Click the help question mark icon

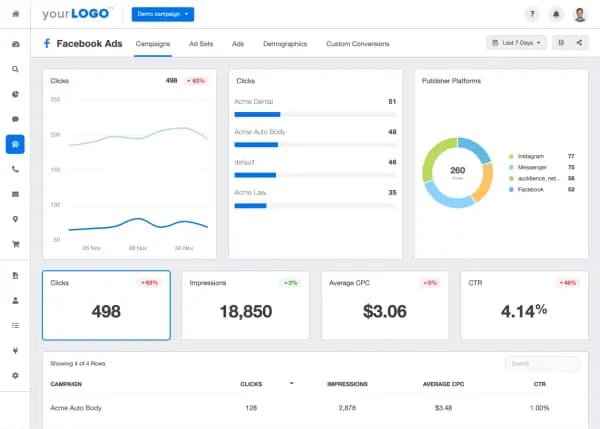[531, 14]
